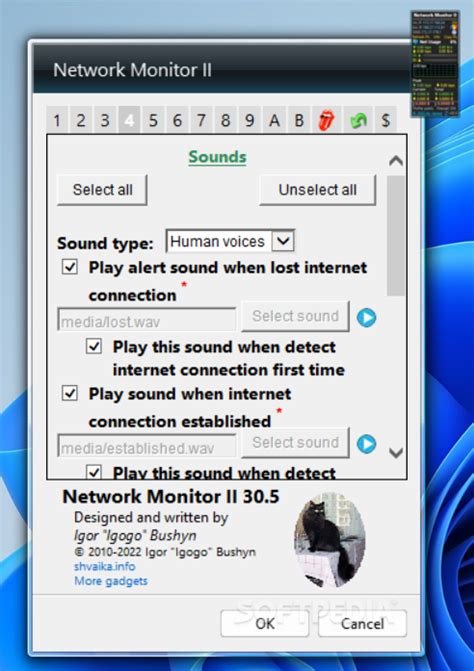The height and width of the screenshot is (671, 474).
Task: Play preview of the lost.wav sound
Action: (367, 318)
